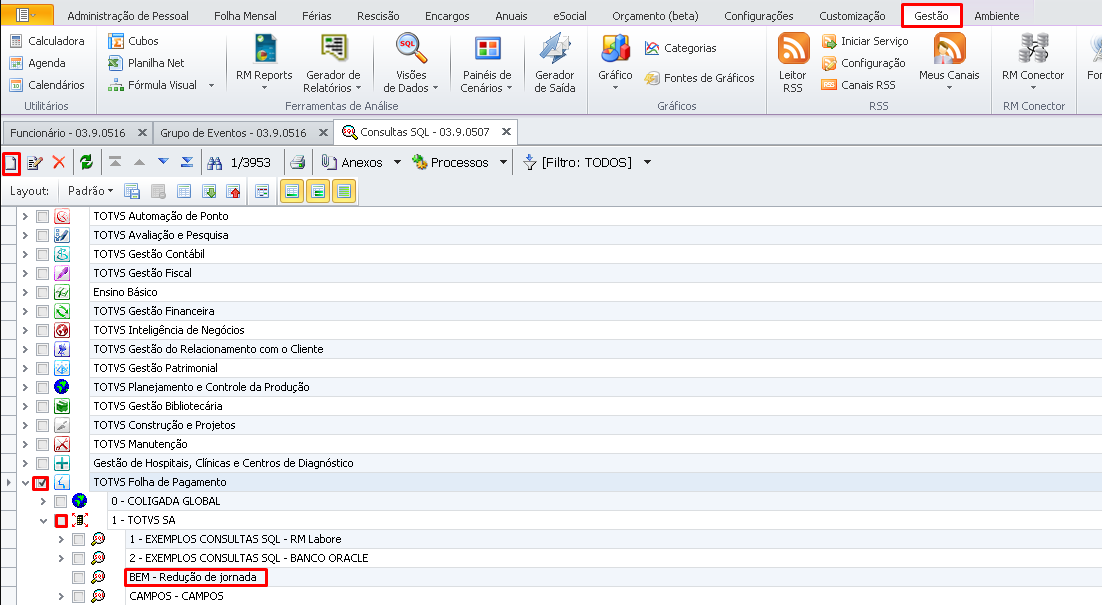1102x605 pixels.
Task: Go to next record blue arrow
Action: pos(163,162)
